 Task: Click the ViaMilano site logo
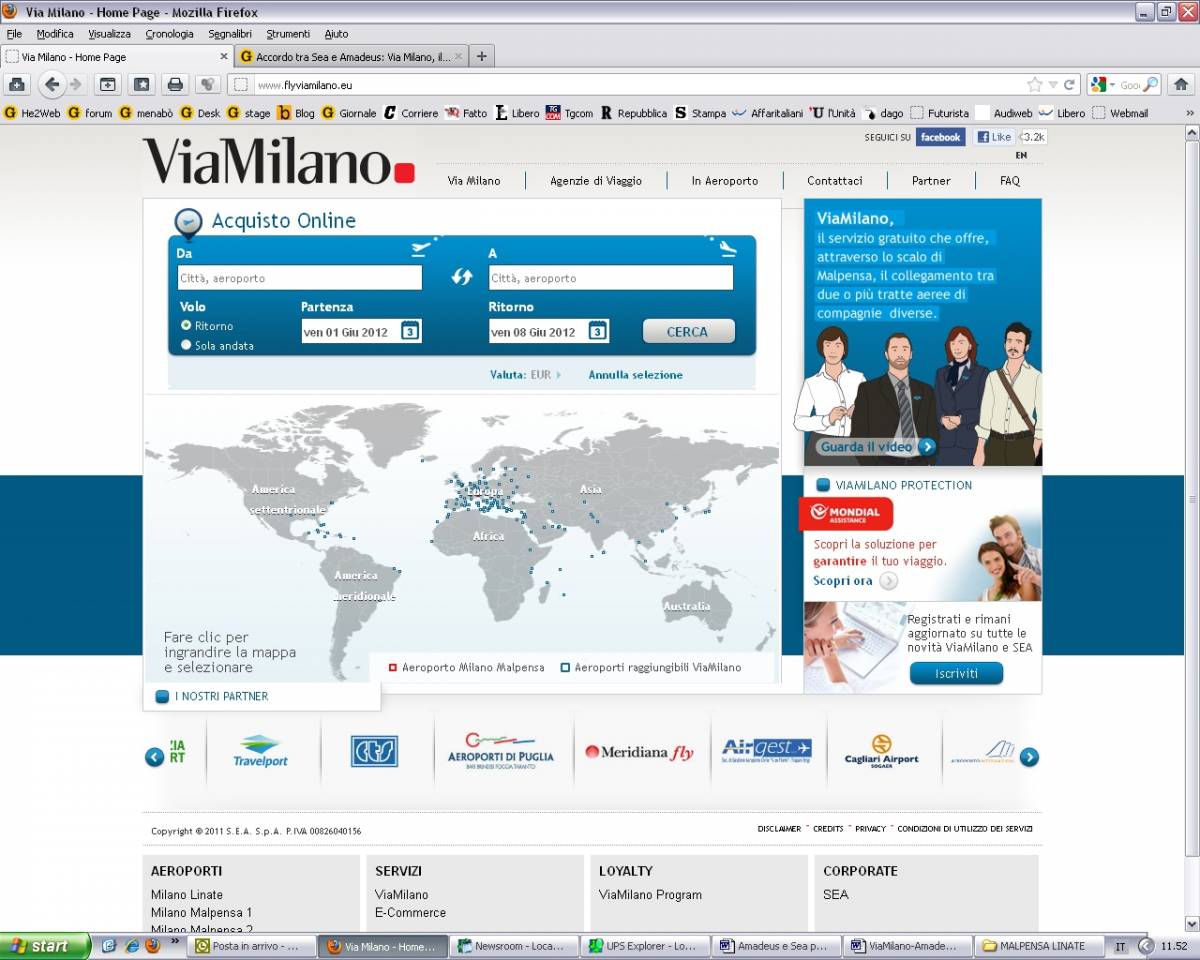(x=278, y=161)
